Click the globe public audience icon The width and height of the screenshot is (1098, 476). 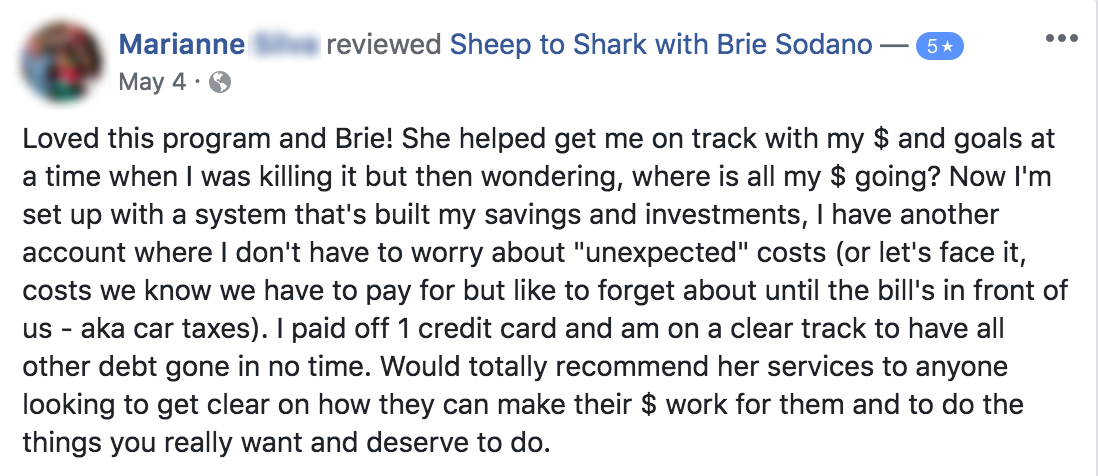[220, 83]
